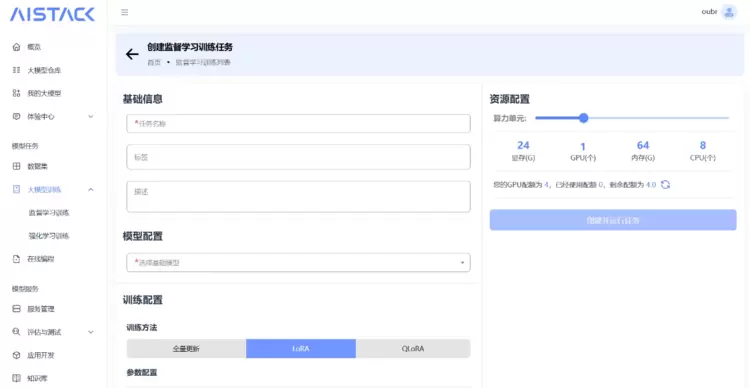Click the hamburger menu collapse icon

(124, 12)
